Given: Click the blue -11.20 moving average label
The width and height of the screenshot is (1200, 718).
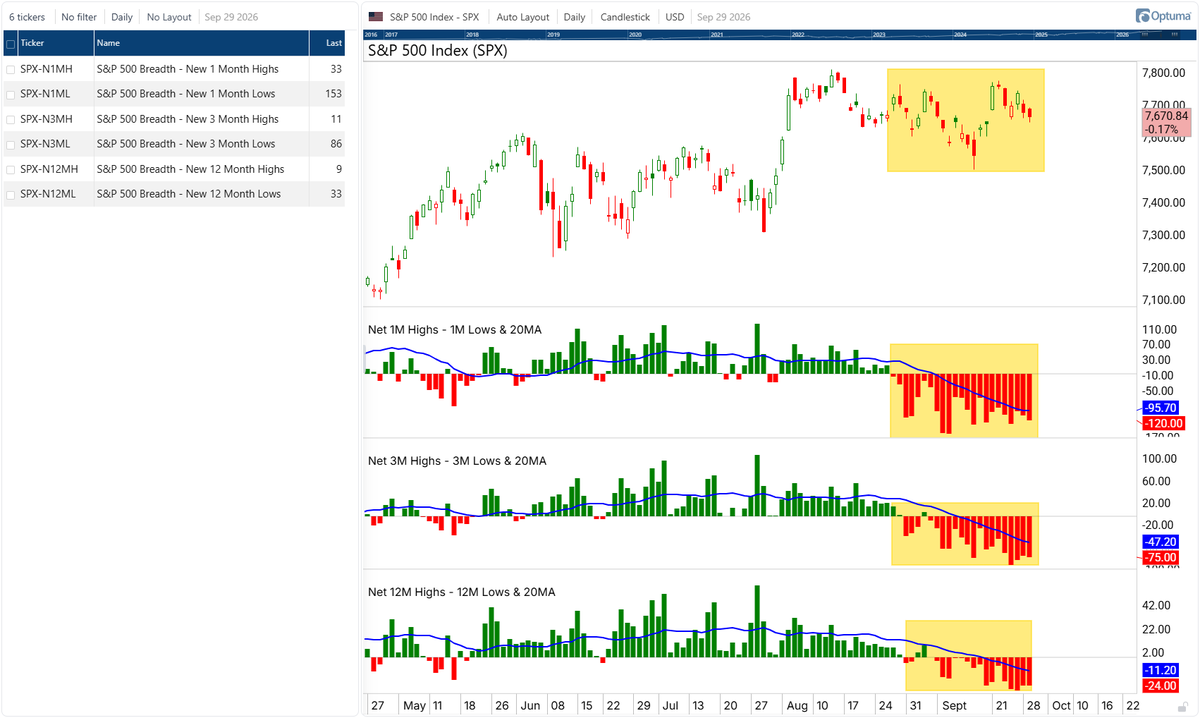Looking at the screenshot, I should point(1160,670).
